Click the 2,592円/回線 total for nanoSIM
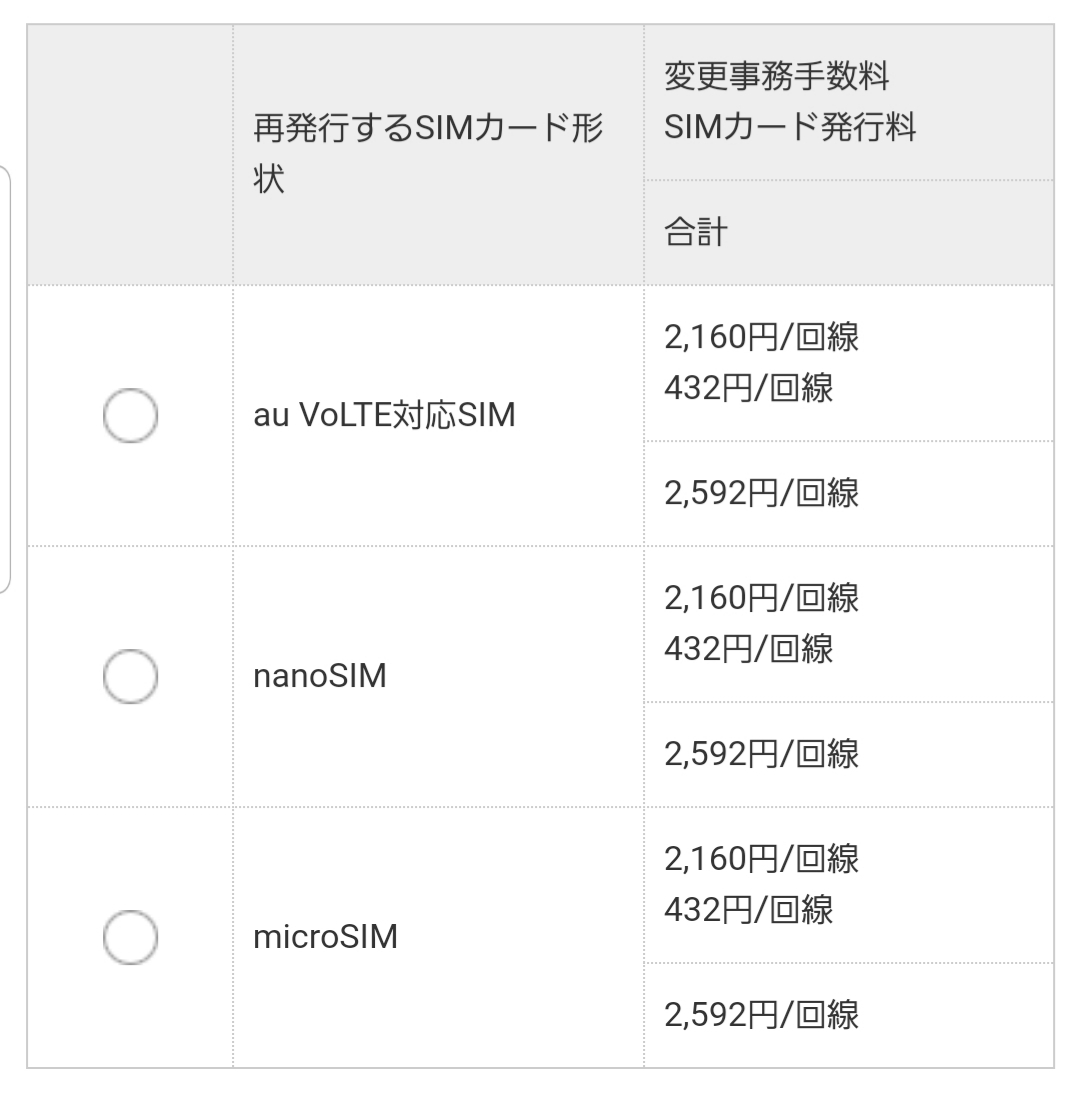 tap(761, 755)
